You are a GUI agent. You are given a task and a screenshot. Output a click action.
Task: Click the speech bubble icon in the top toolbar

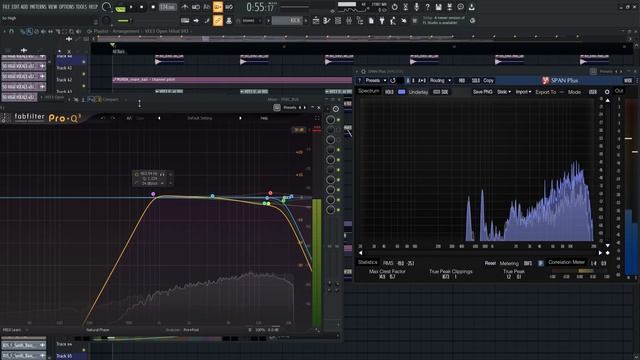(460, 7)
